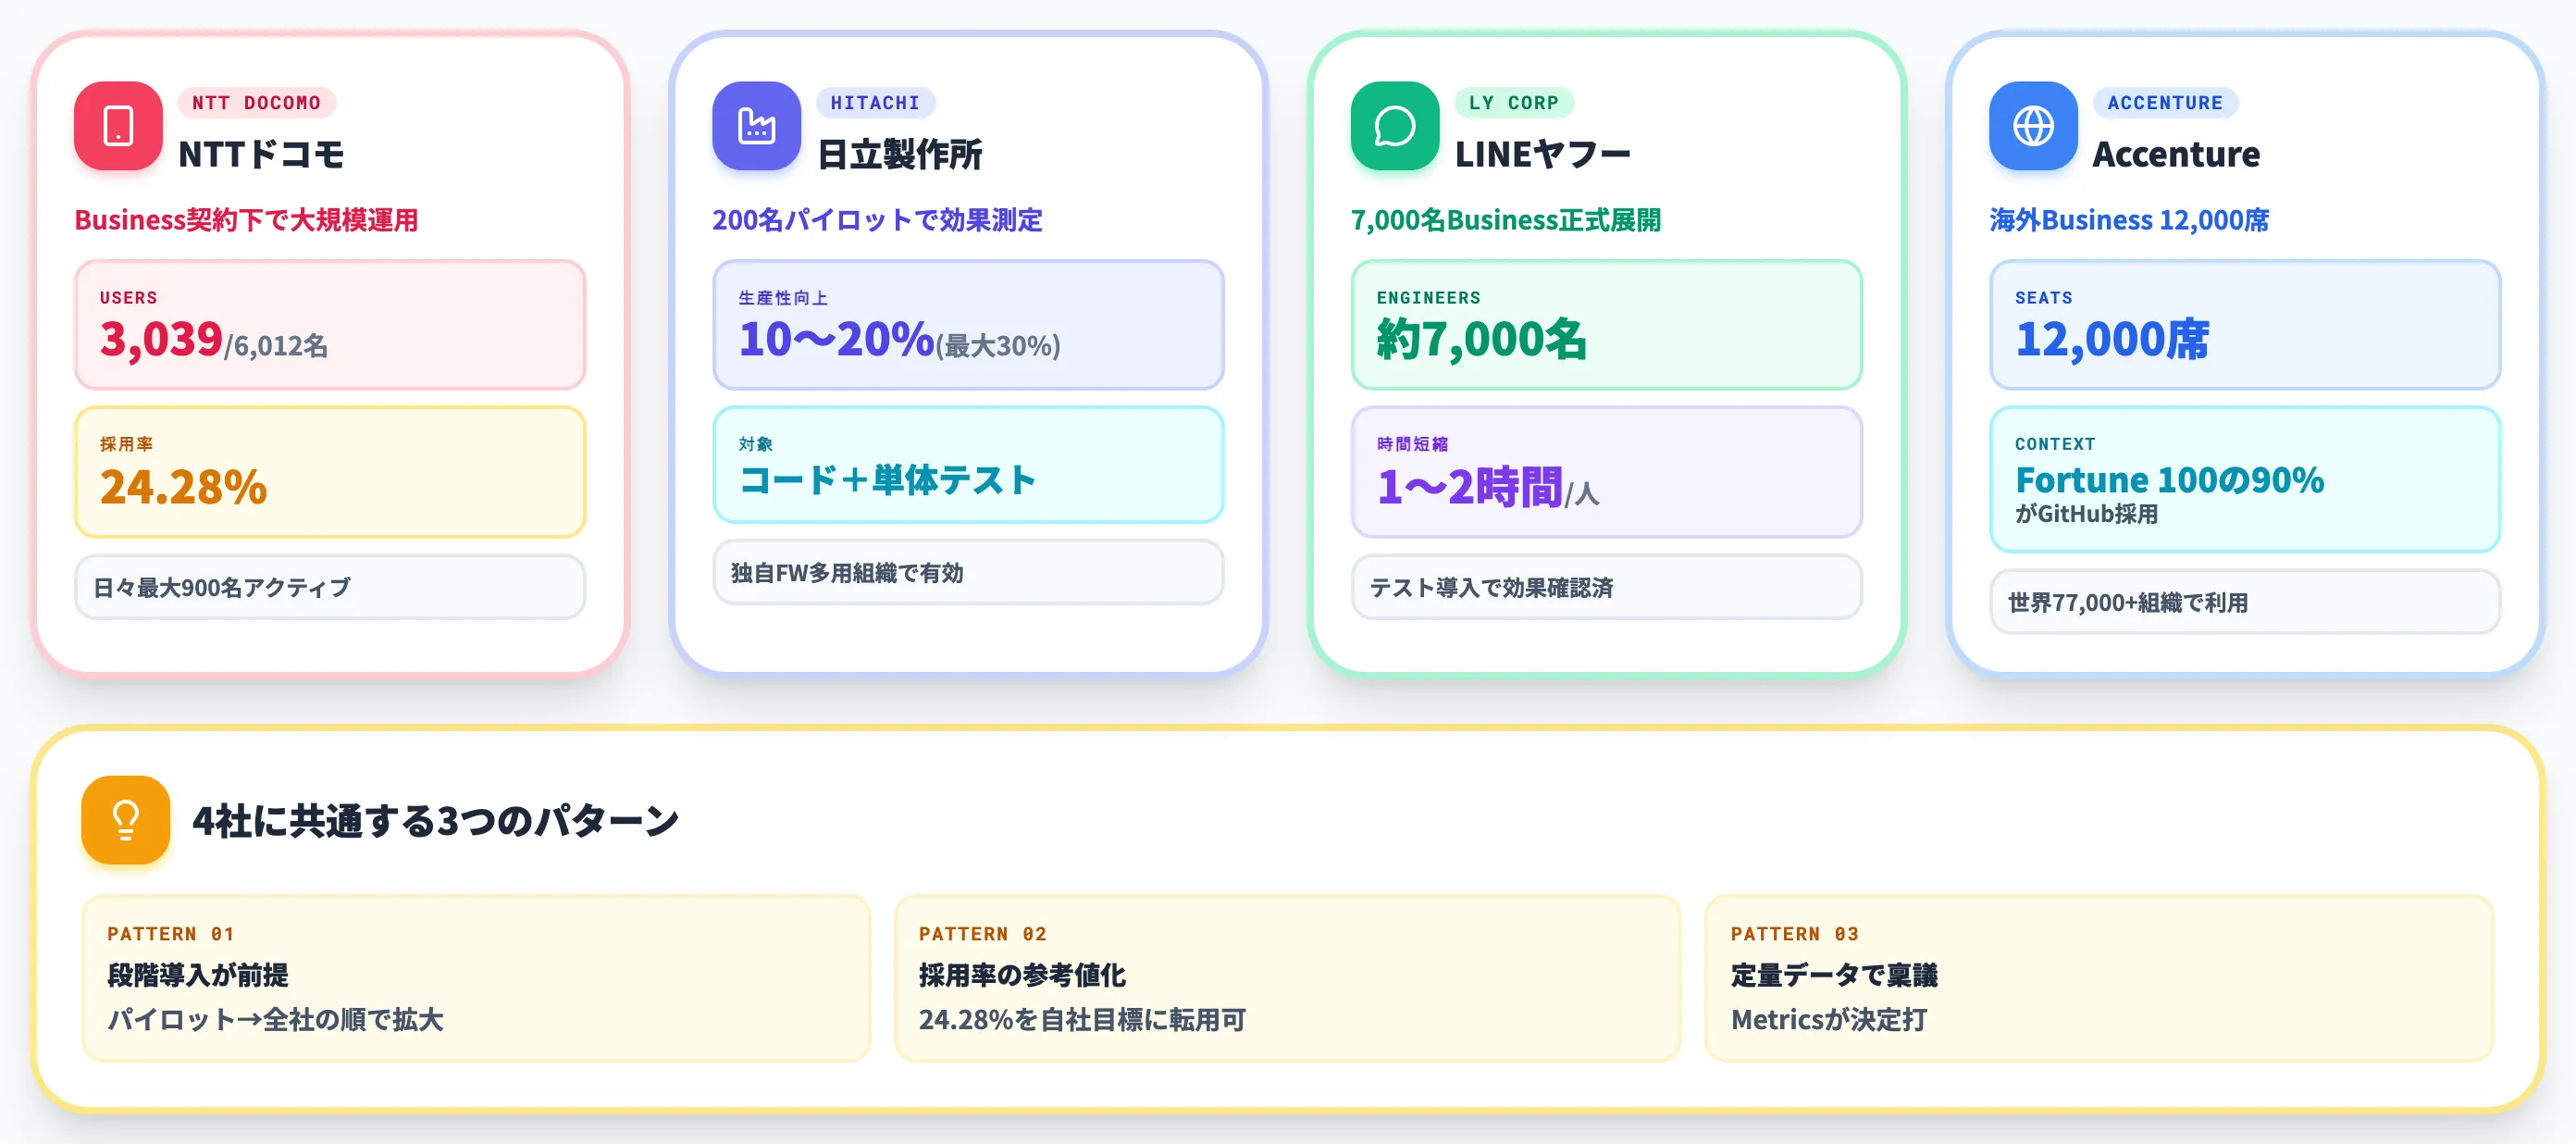Click the NTTドコモ heading

[x=261, y=154]
